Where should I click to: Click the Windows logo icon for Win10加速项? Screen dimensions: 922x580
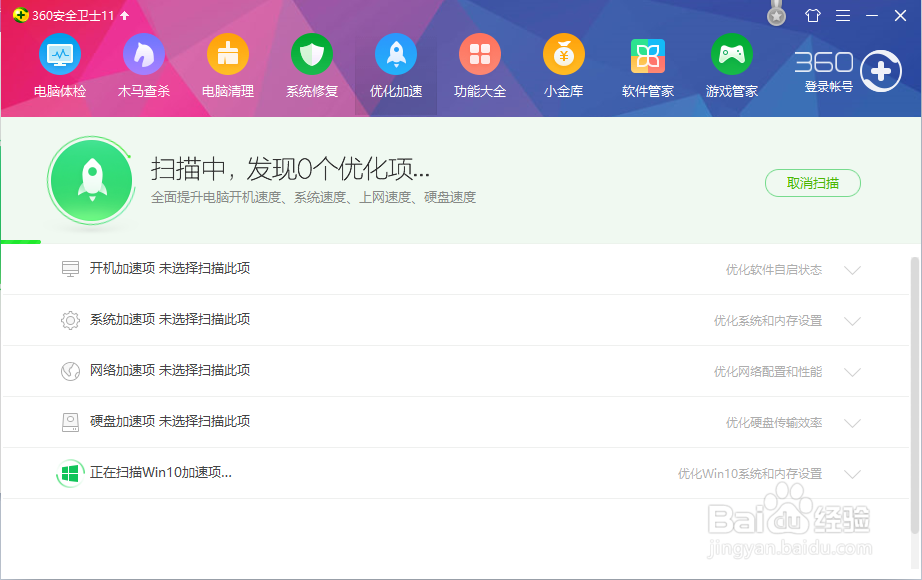click(71, 474)
